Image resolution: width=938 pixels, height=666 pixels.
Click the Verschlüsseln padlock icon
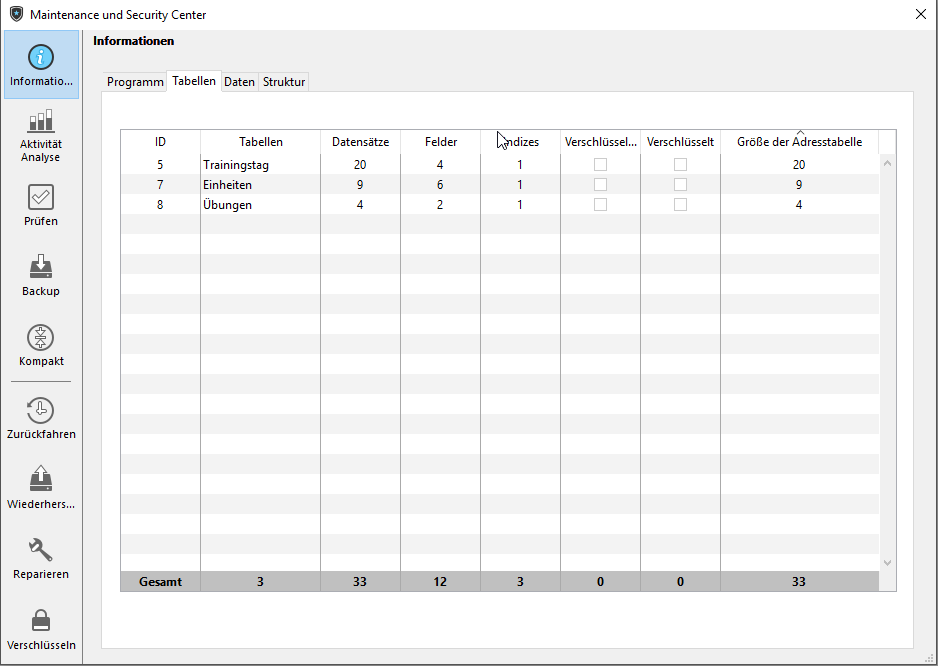click(41, 620)
